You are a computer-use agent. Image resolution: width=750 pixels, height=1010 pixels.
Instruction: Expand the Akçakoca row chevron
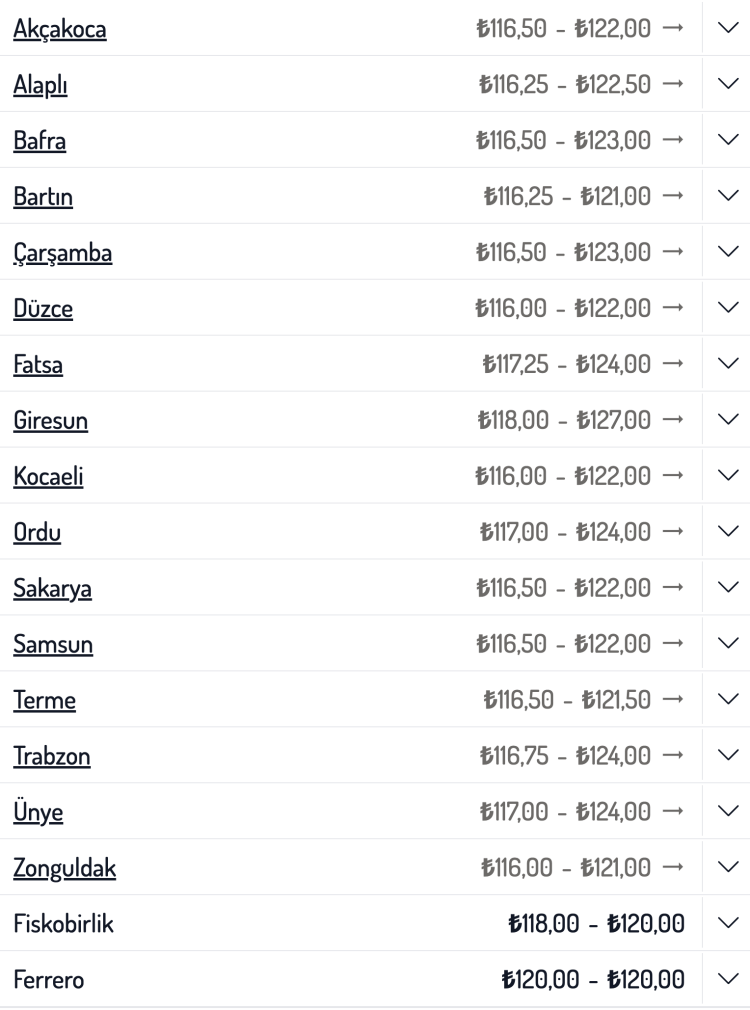[x=727, y=29]
